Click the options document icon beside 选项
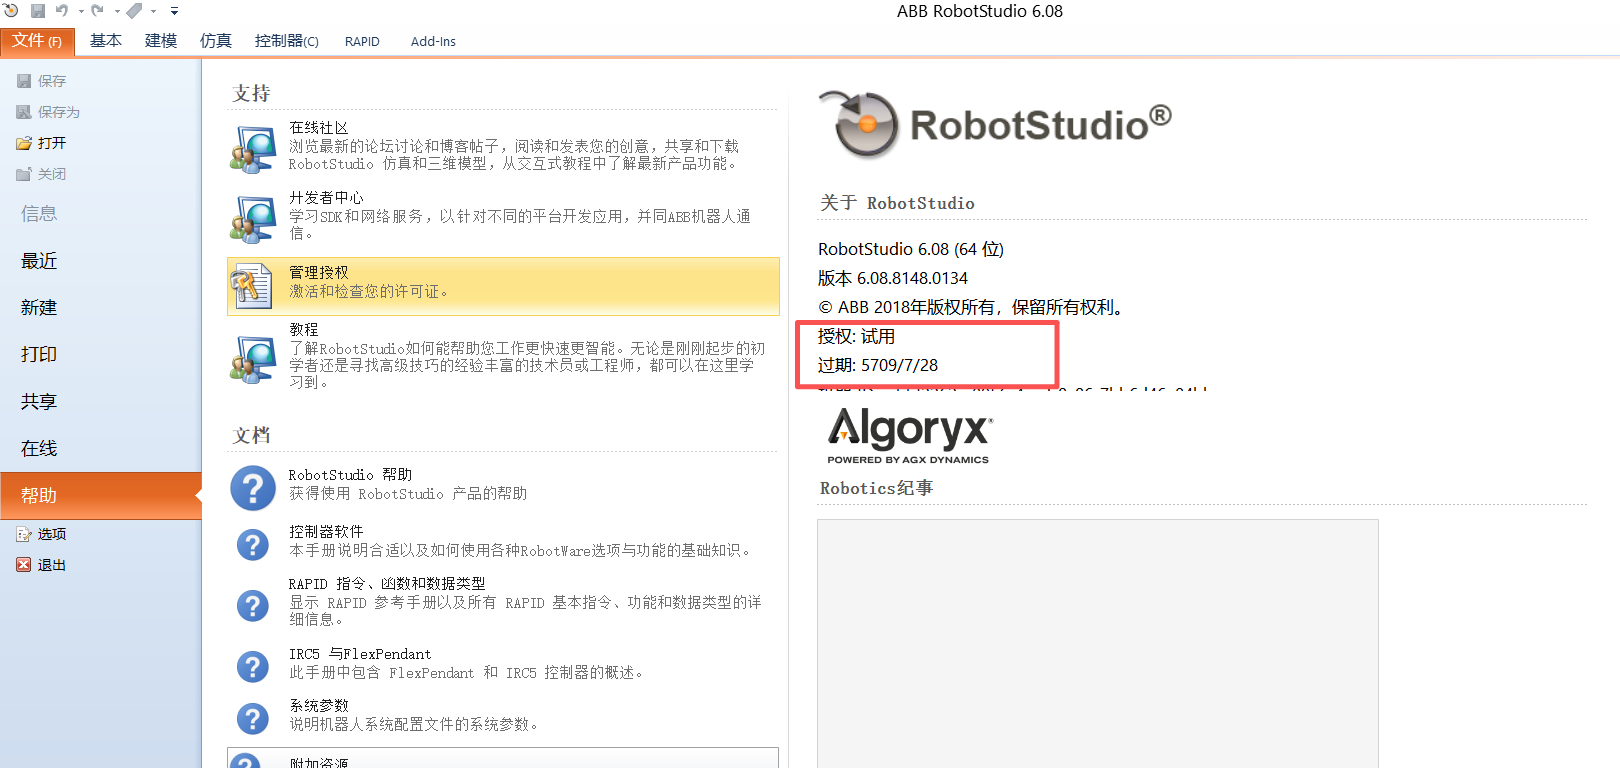 click(24, 534)
